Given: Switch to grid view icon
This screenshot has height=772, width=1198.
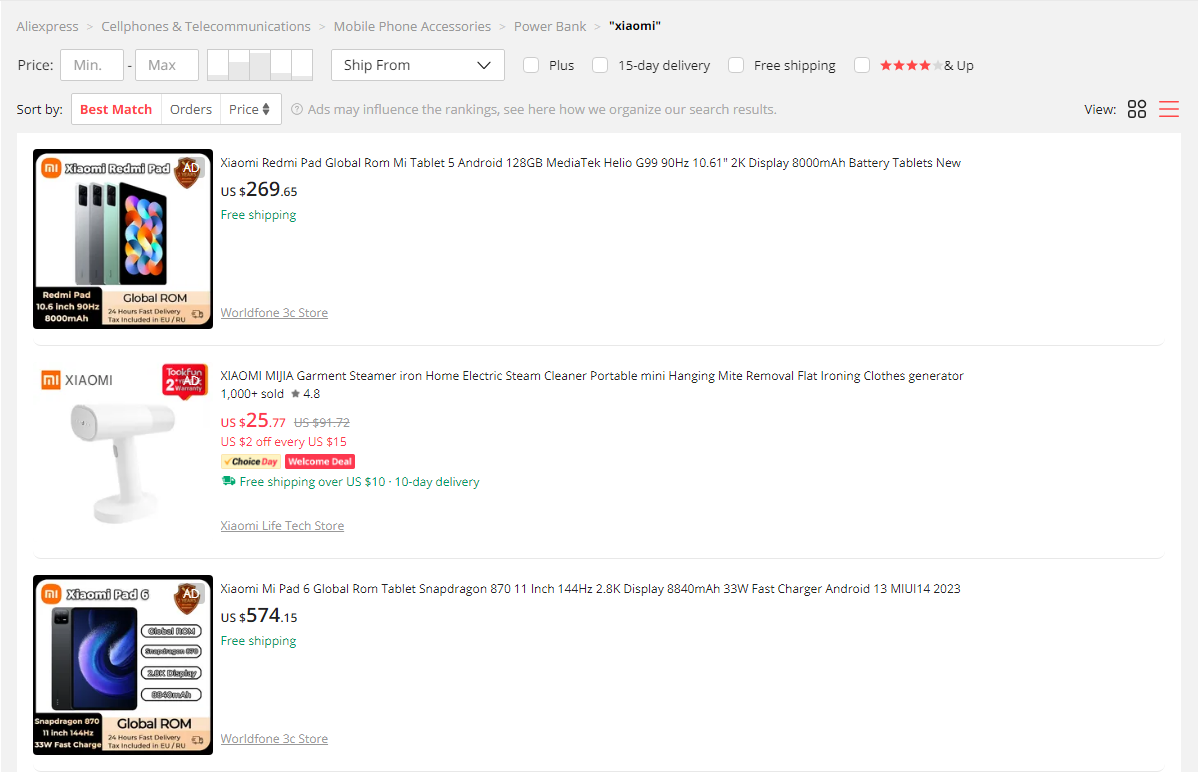Looking at the screenshot, I should pos(1137,109).
